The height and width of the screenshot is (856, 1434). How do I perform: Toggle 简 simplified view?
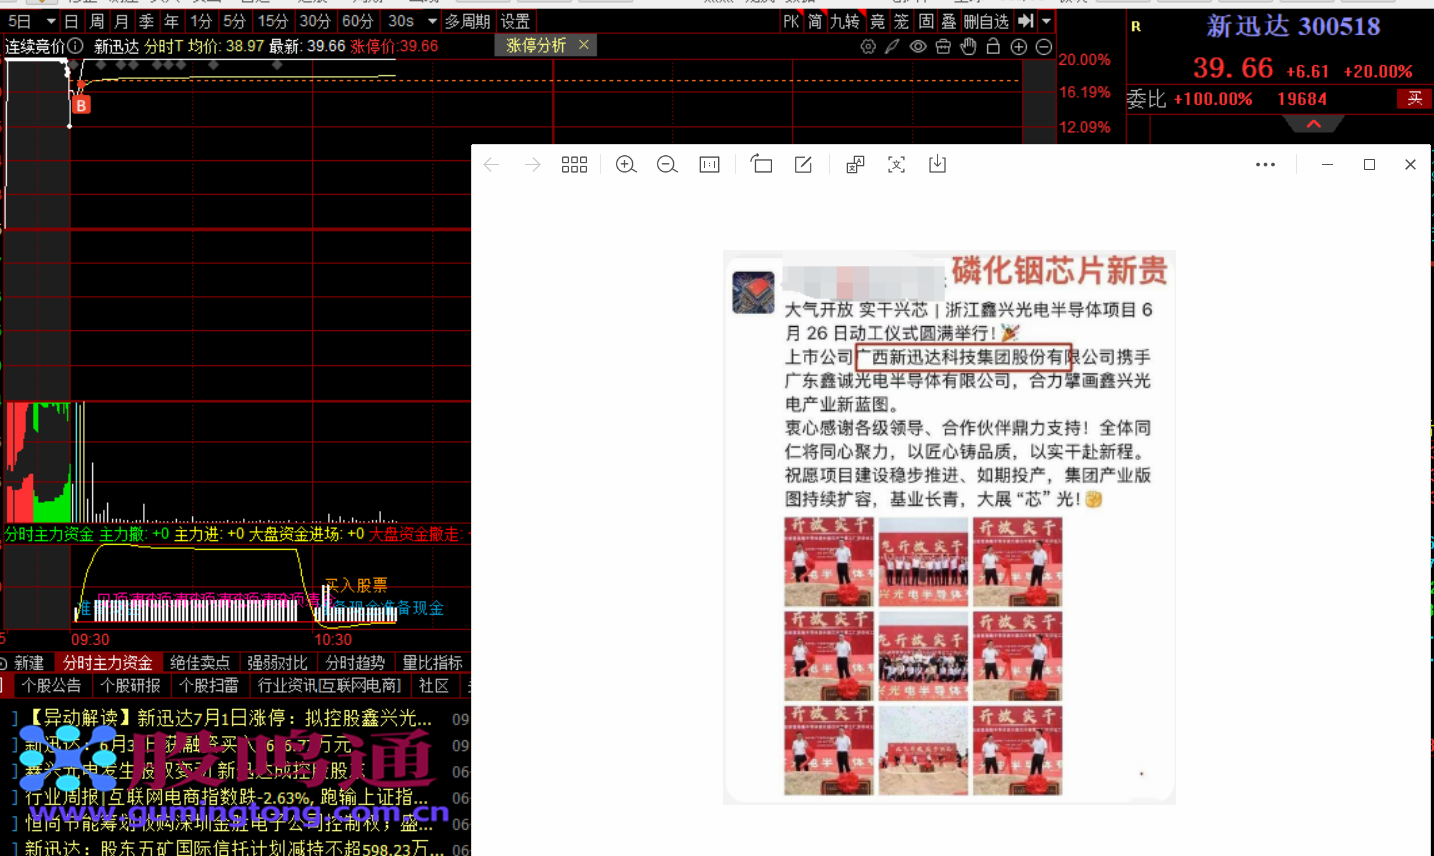(815, 21)
